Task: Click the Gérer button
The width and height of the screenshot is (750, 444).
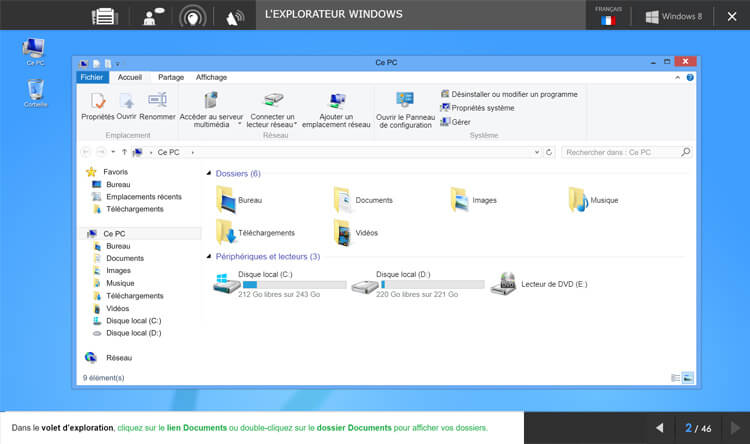Action: (455, 122)
